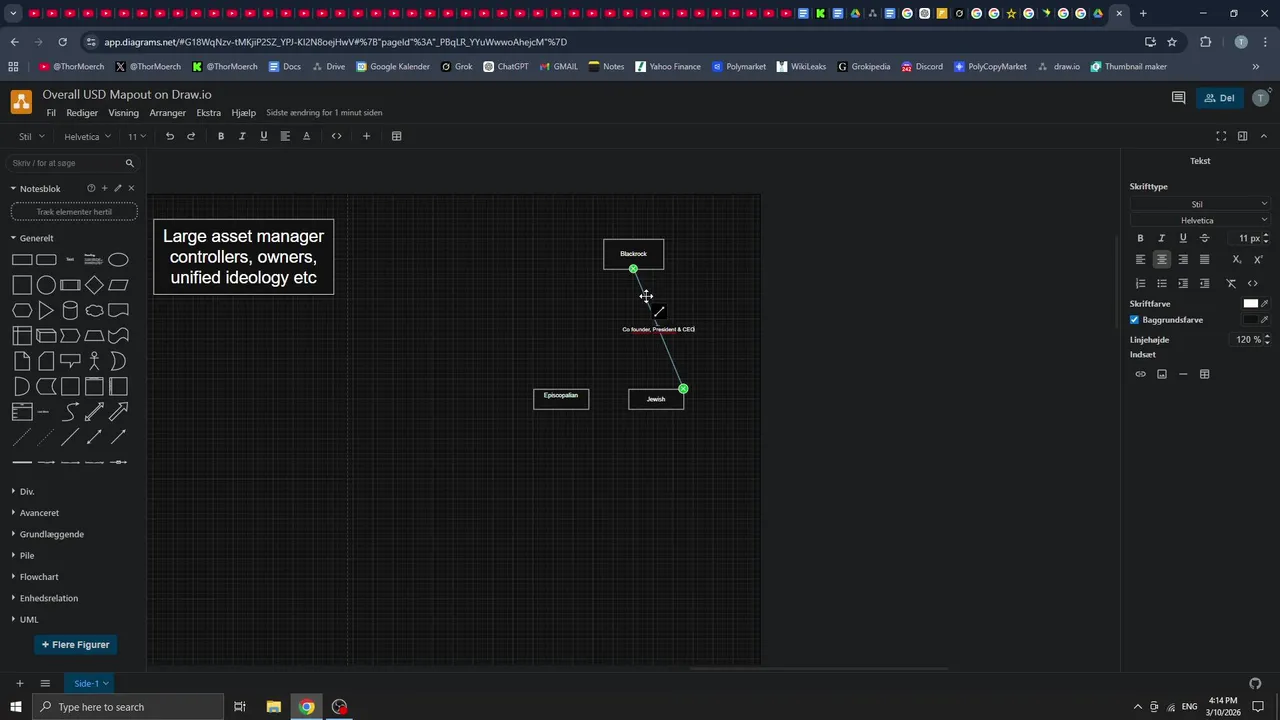The image size is (1280, 720).
Task: Close the Notesblok section
Action: 131,188
